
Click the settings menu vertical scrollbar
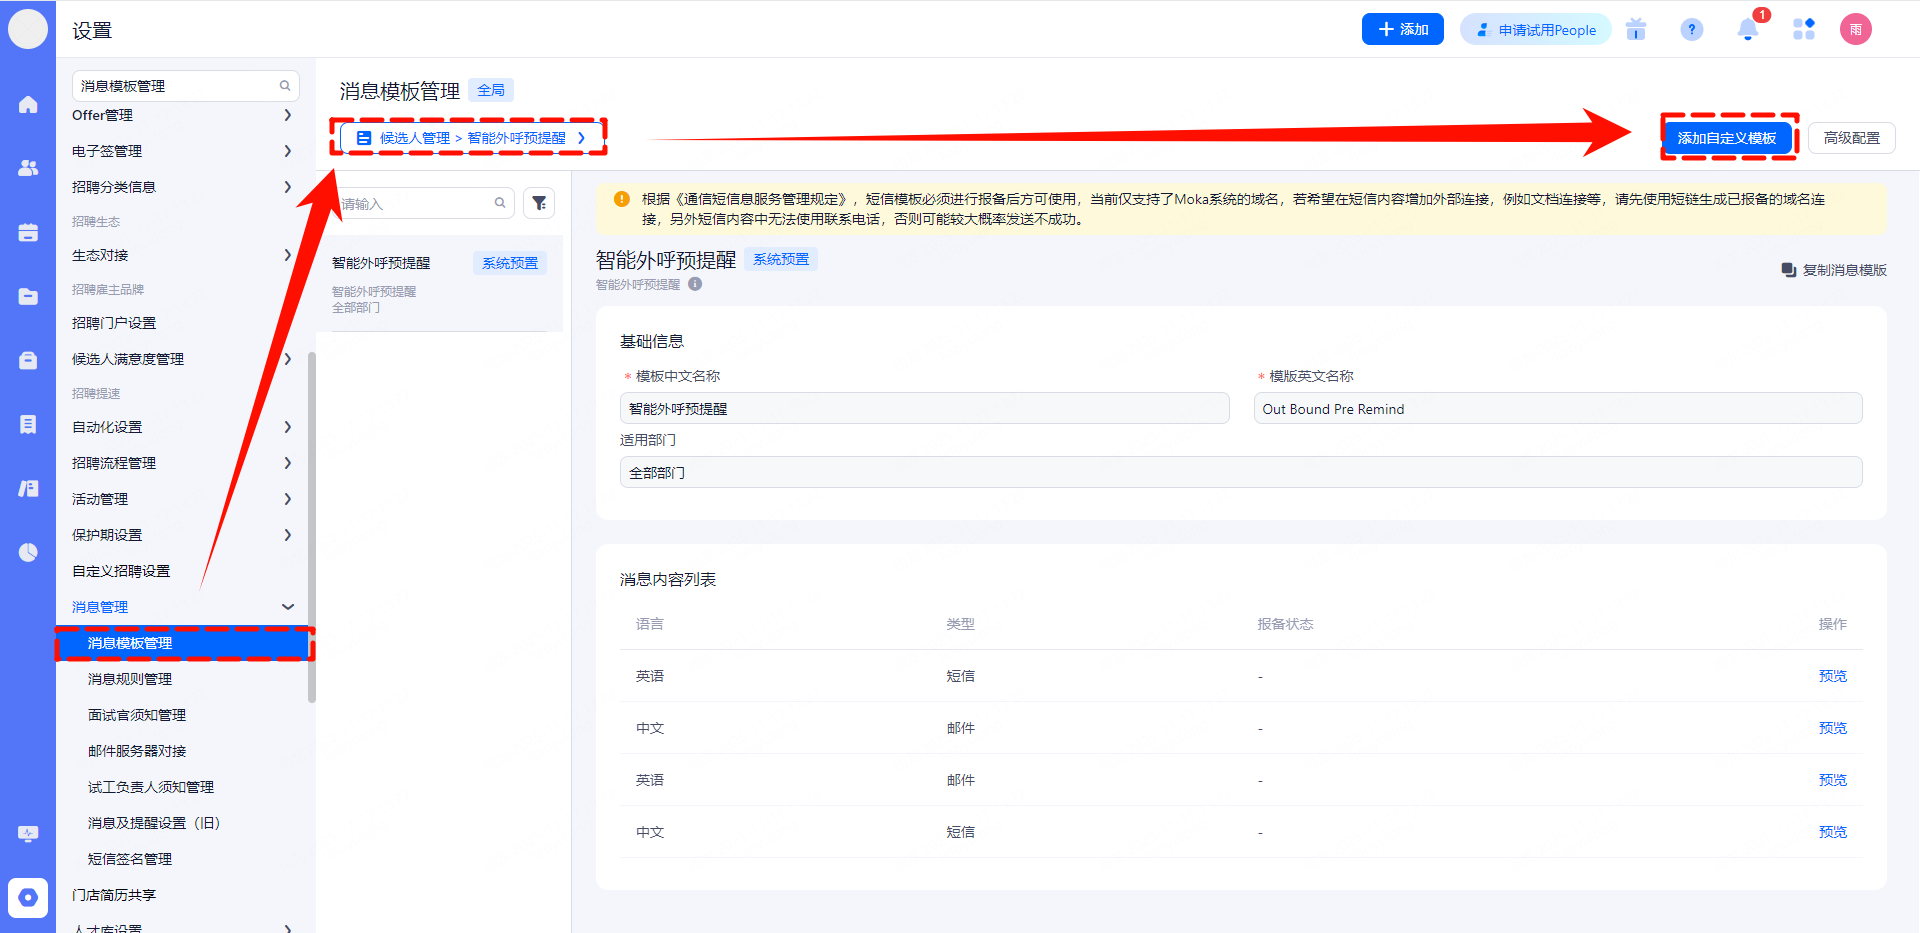311,527
